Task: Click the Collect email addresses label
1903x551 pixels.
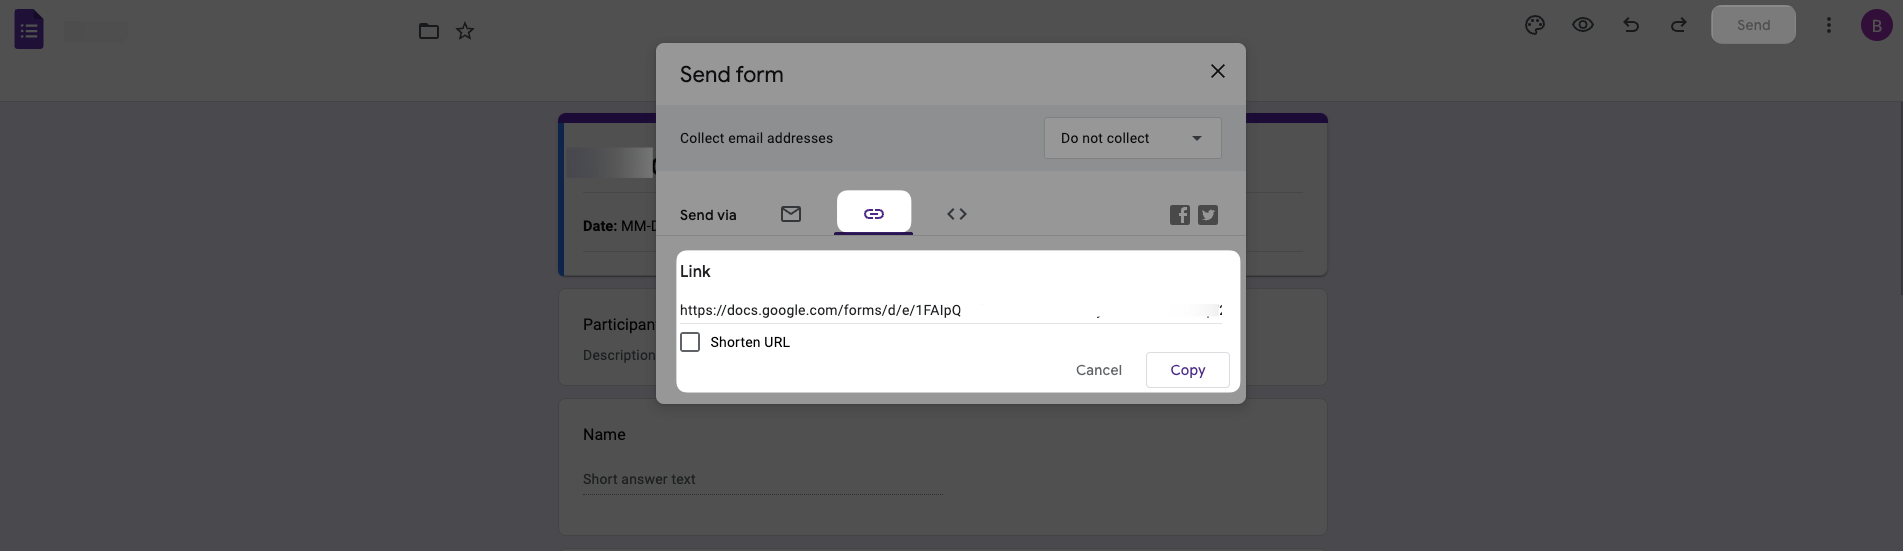Action: point(756,138)
